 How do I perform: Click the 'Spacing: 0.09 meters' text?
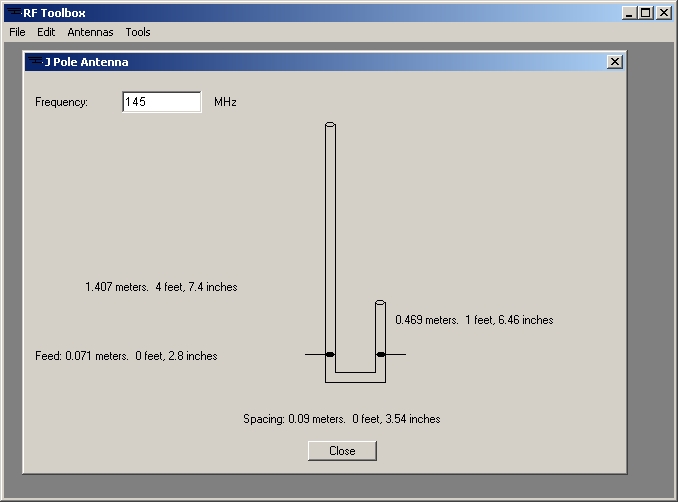click(294, 419)
